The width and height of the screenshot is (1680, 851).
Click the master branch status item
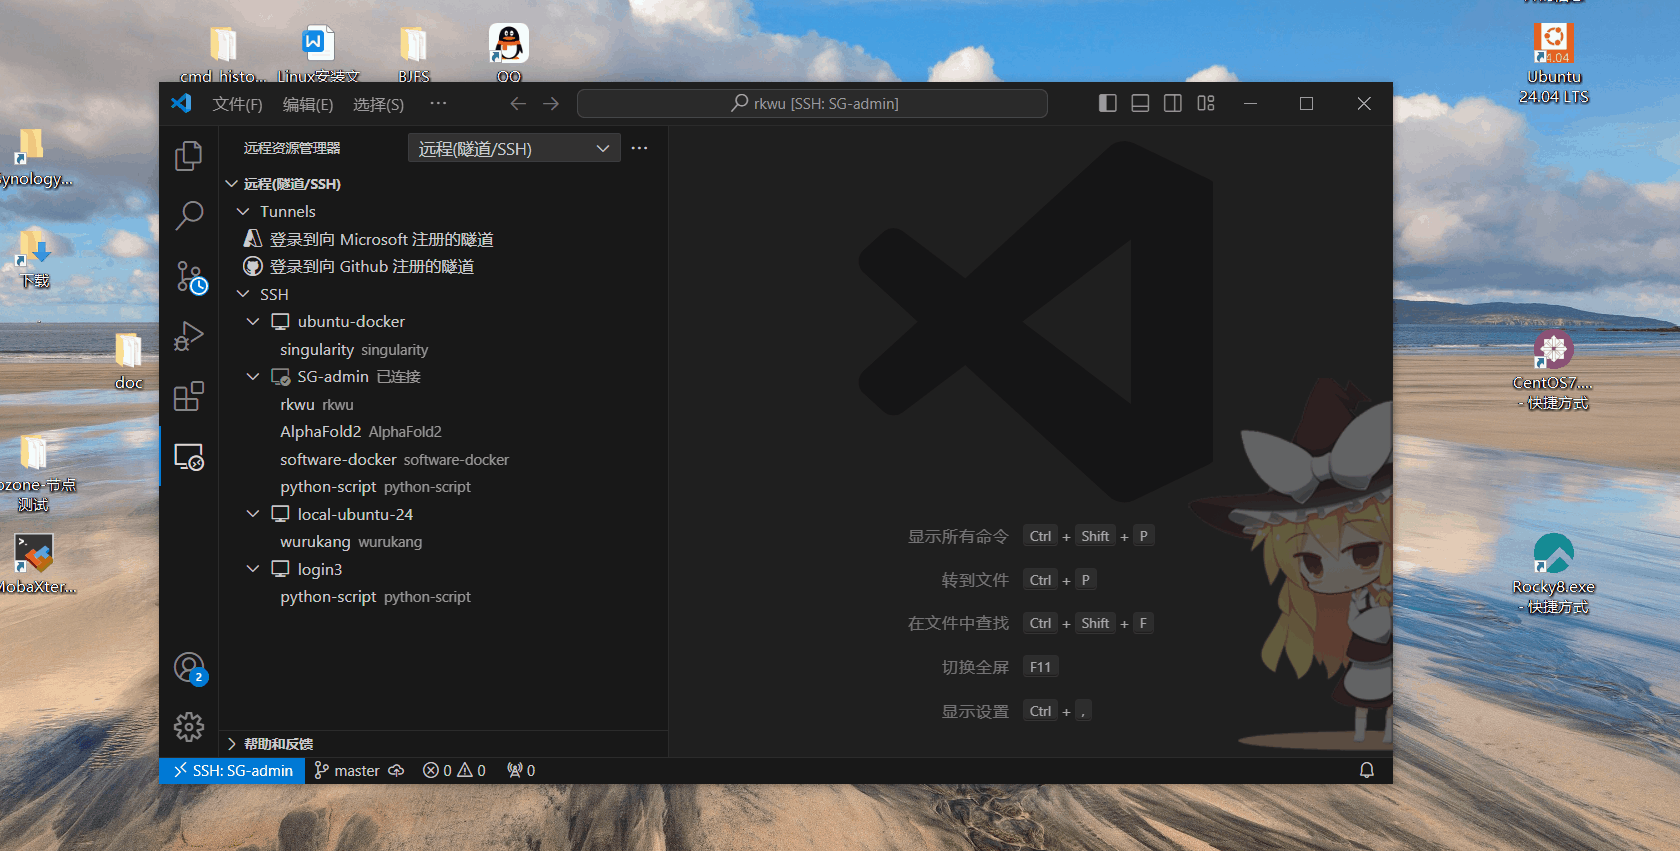(347, 770)
